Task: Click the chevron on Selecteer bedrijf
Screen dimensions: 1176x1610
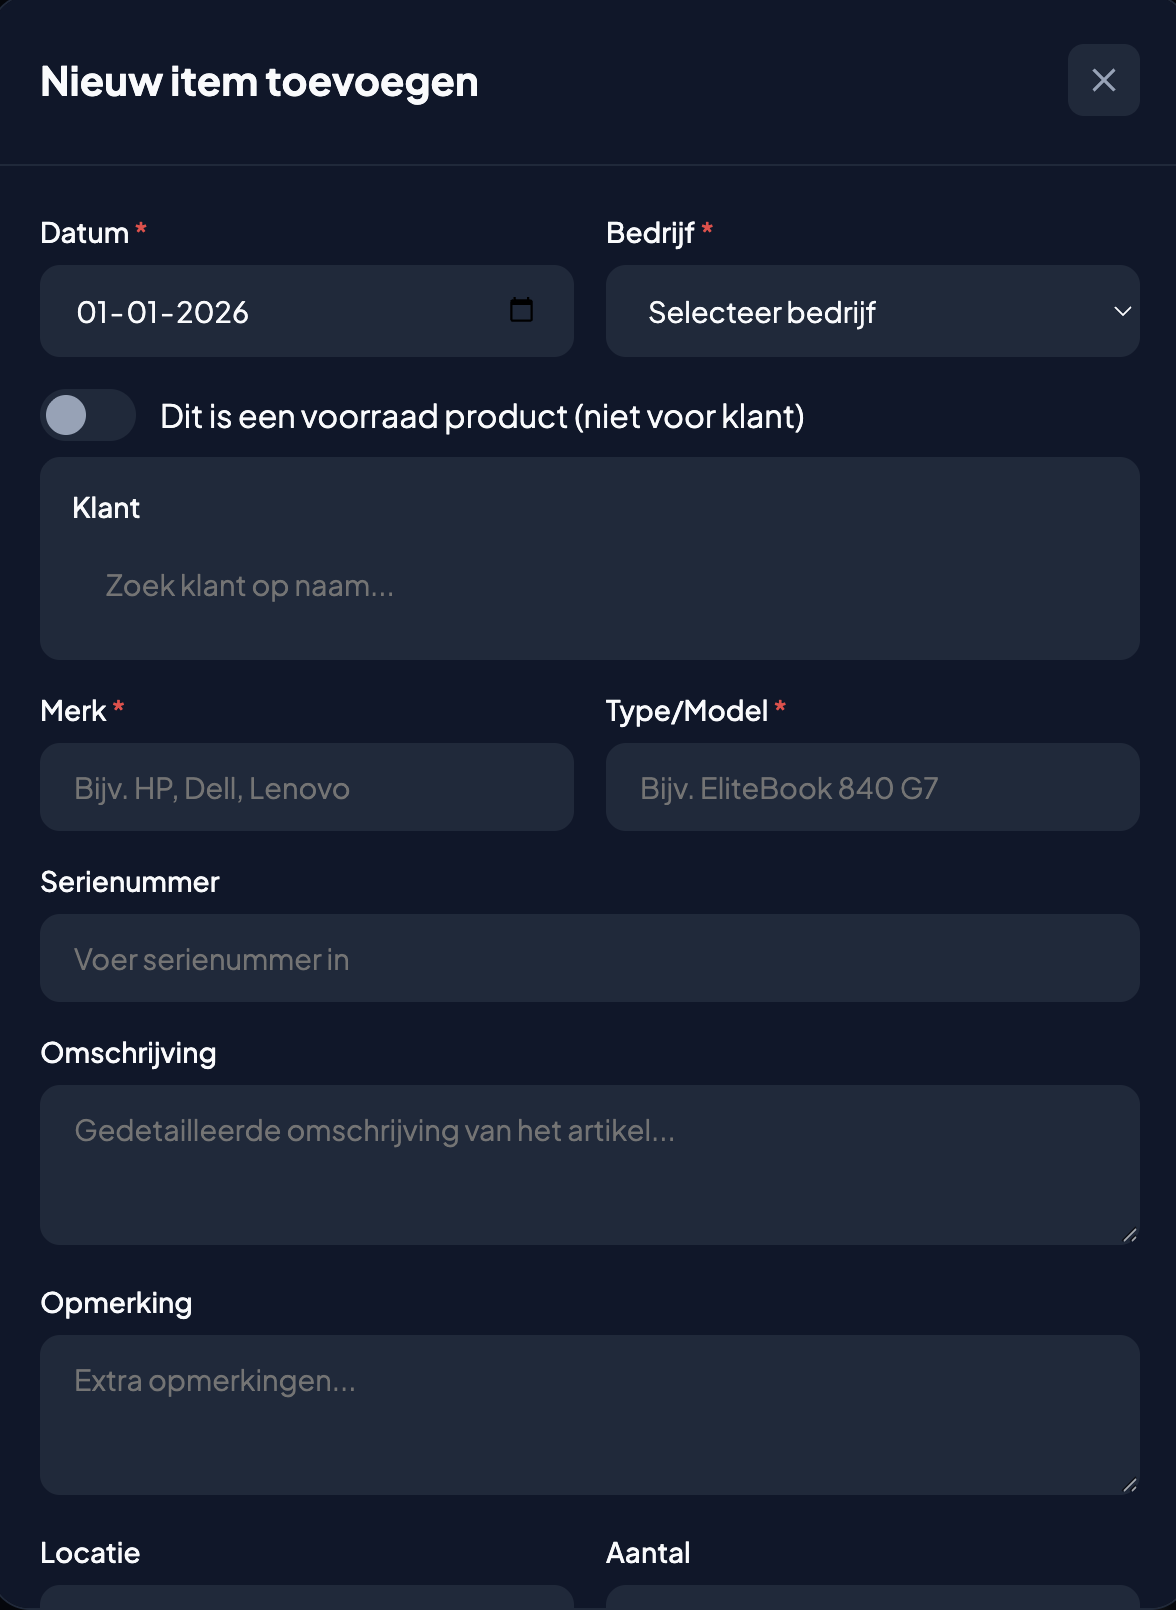Action: click(x=1122, y=311)
